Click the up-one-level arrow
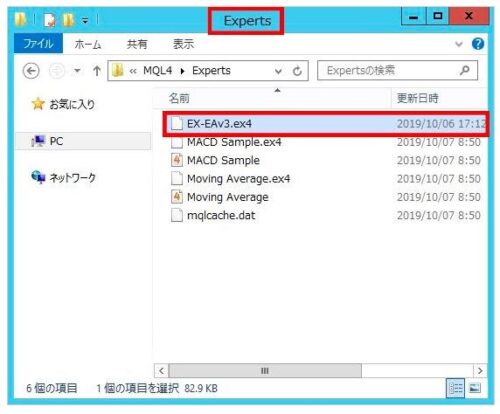 click(97, 71)
